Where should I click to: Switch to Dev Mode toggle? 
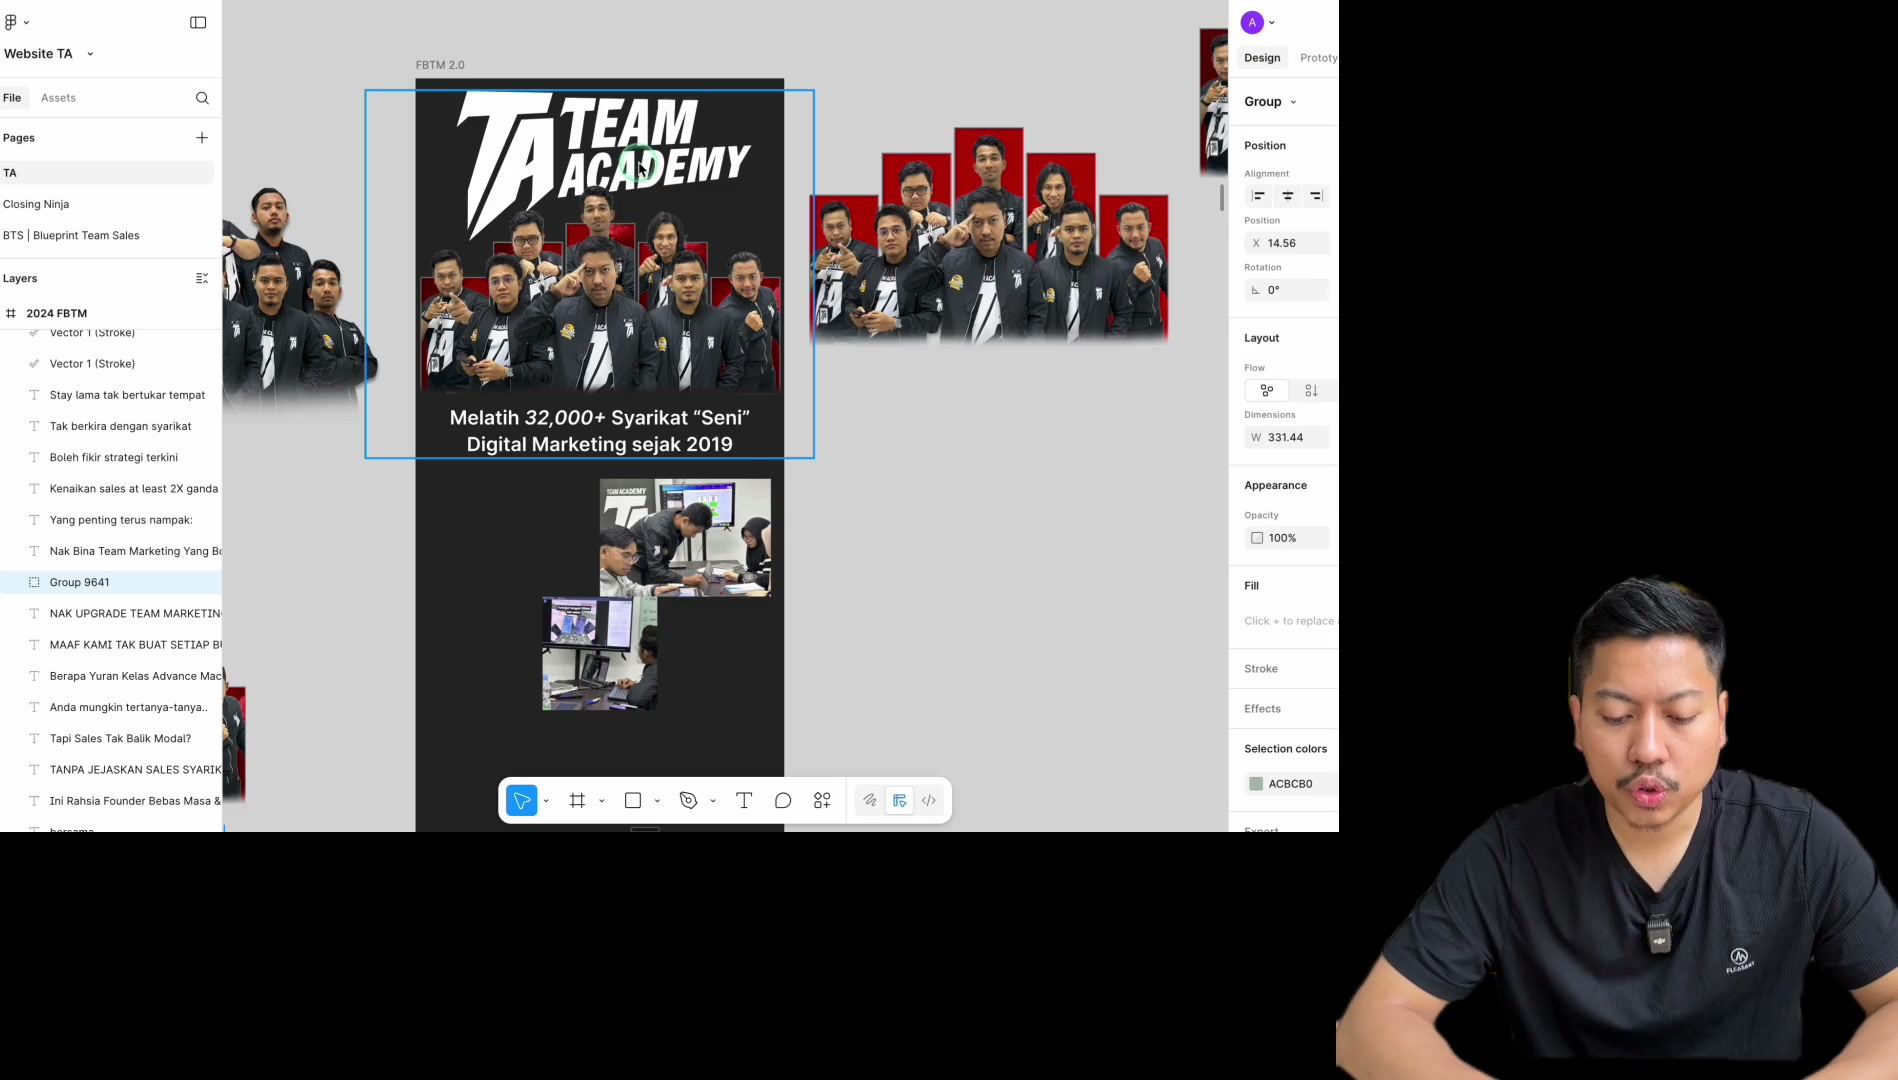coord(929,801)
